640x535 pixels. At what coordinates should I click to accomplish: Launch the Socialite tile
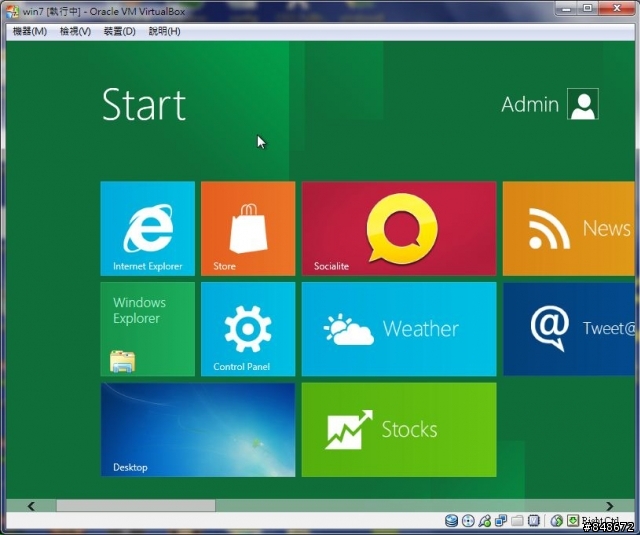point(399,229)
